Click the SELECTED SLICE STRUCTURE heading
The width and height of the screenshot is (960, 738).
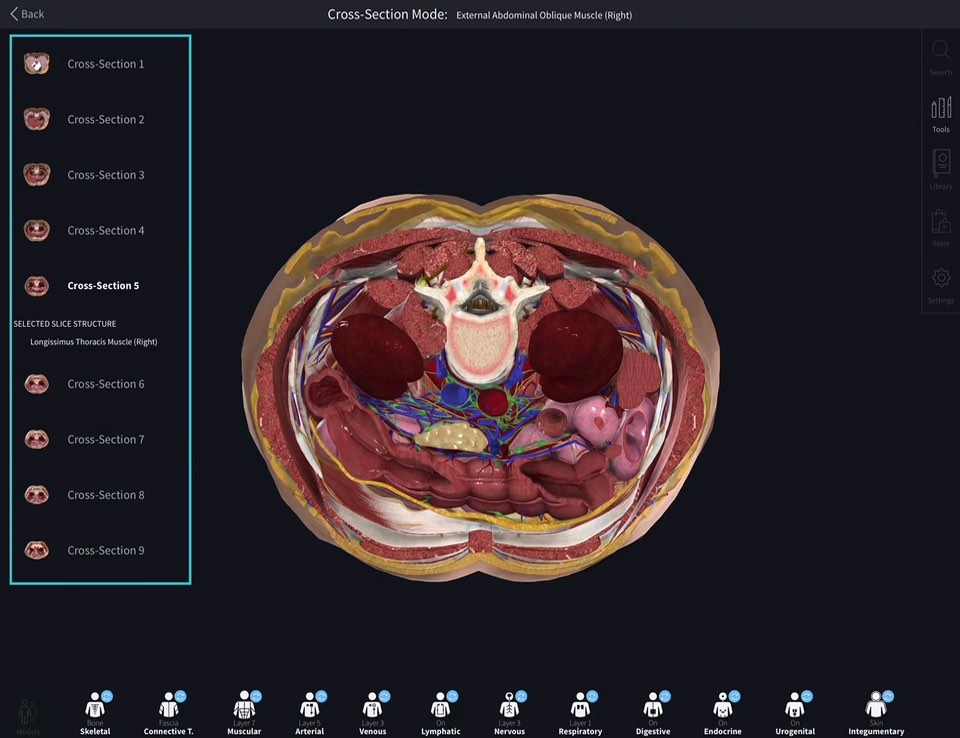(x=65, y=323)
